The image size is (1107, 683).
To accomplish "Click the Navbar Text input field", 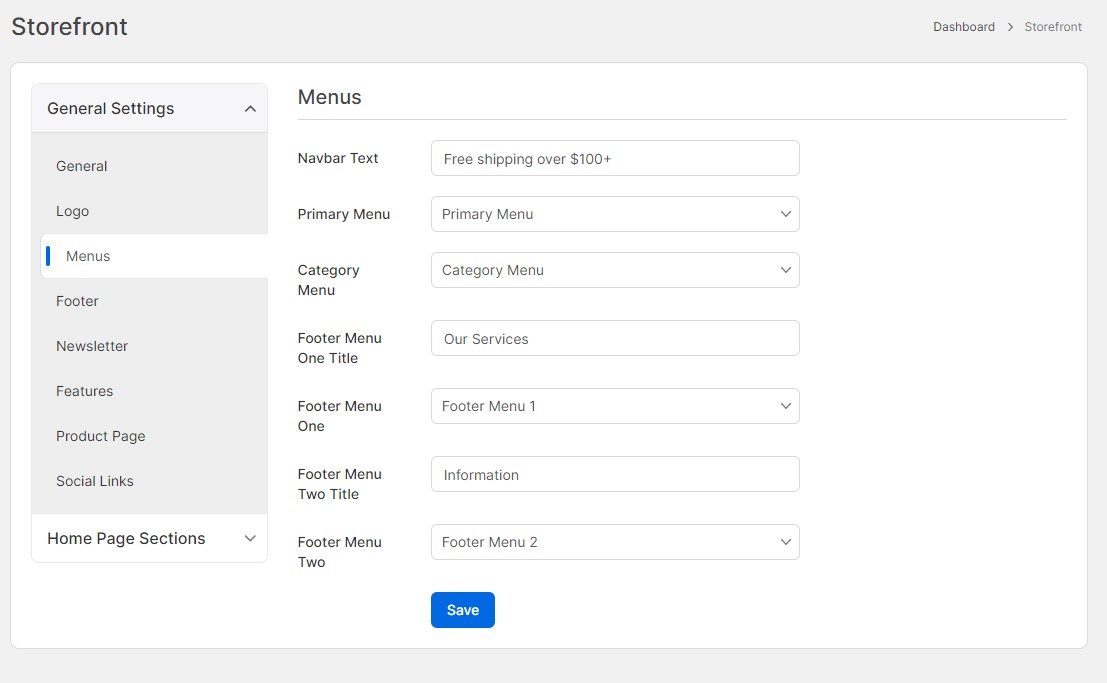I will click(615, 158).
